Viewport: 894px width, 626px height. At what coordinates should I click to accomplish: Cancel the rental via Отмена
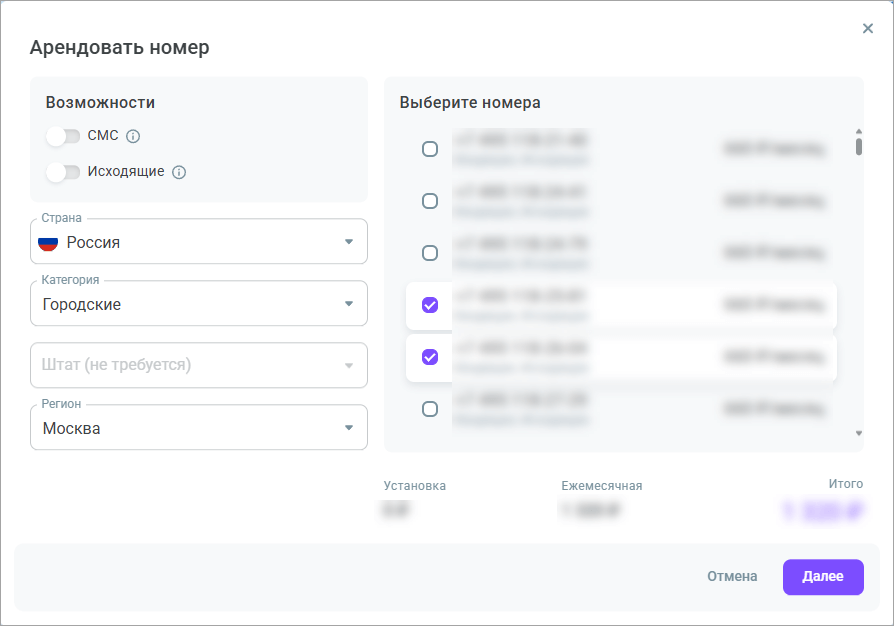point(731,577)
